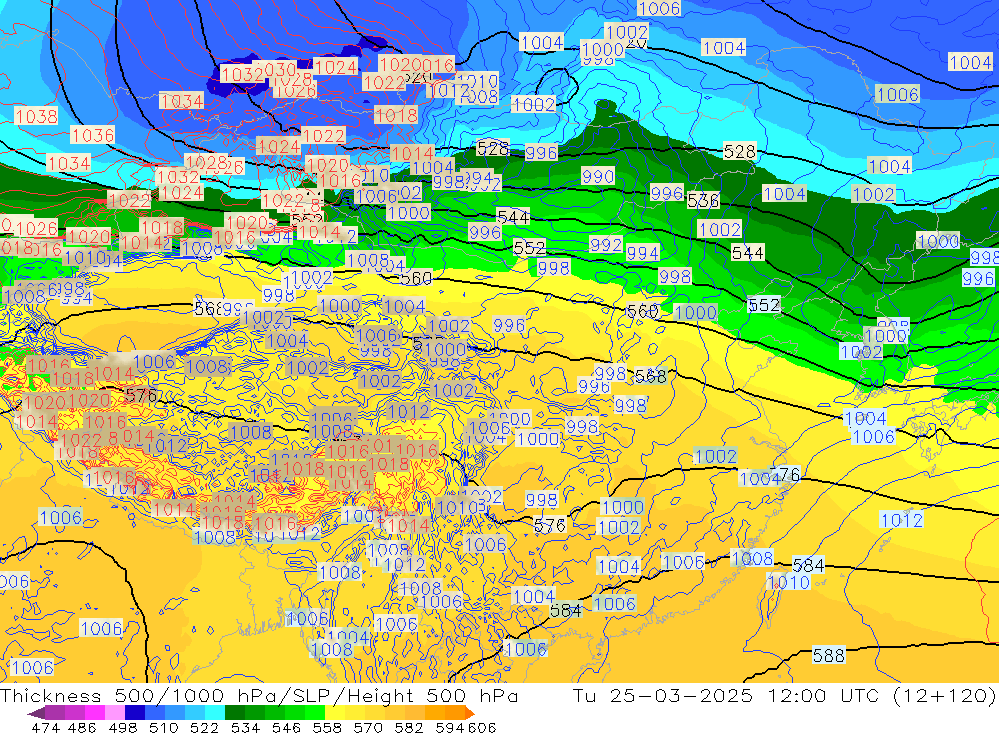Click the '510' legend value

coord(164,727)
